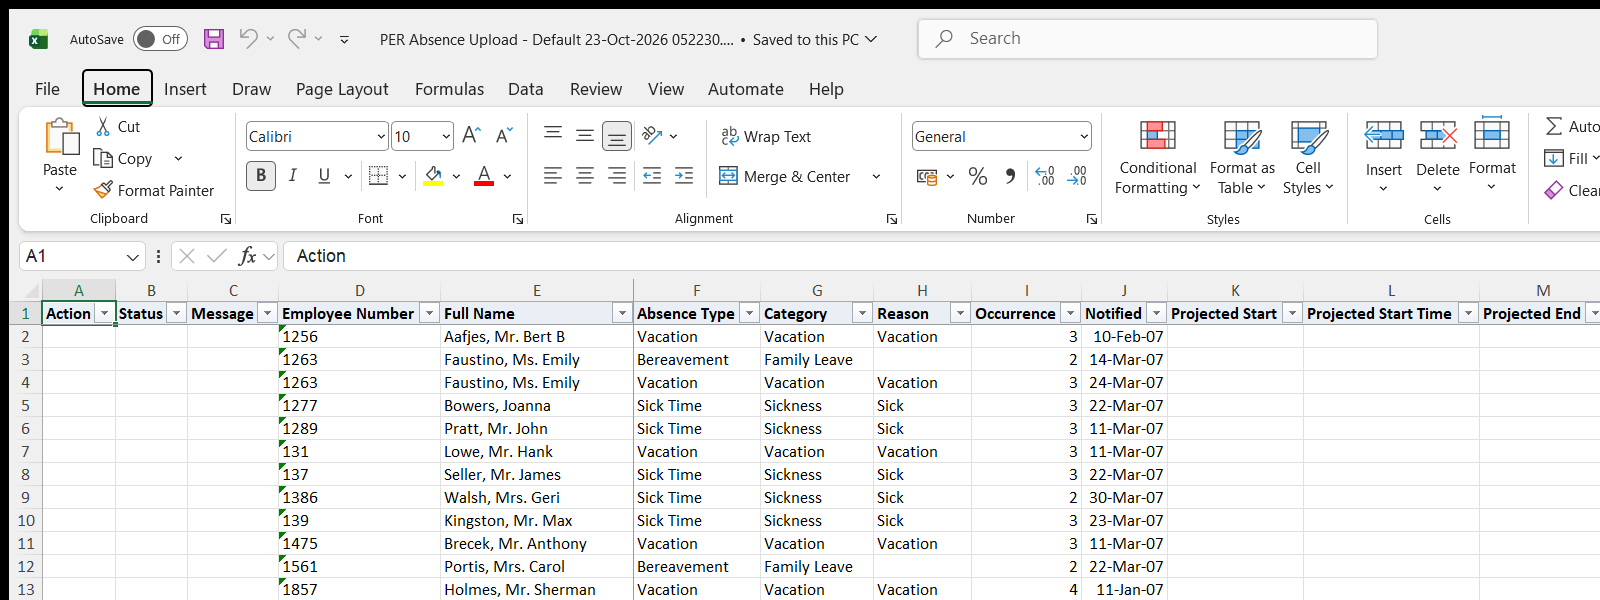Open the Conditional Formatting menu
The height and width of the screenshot is (600, 1600).
pyautogui.click(x=1158, y=158)
